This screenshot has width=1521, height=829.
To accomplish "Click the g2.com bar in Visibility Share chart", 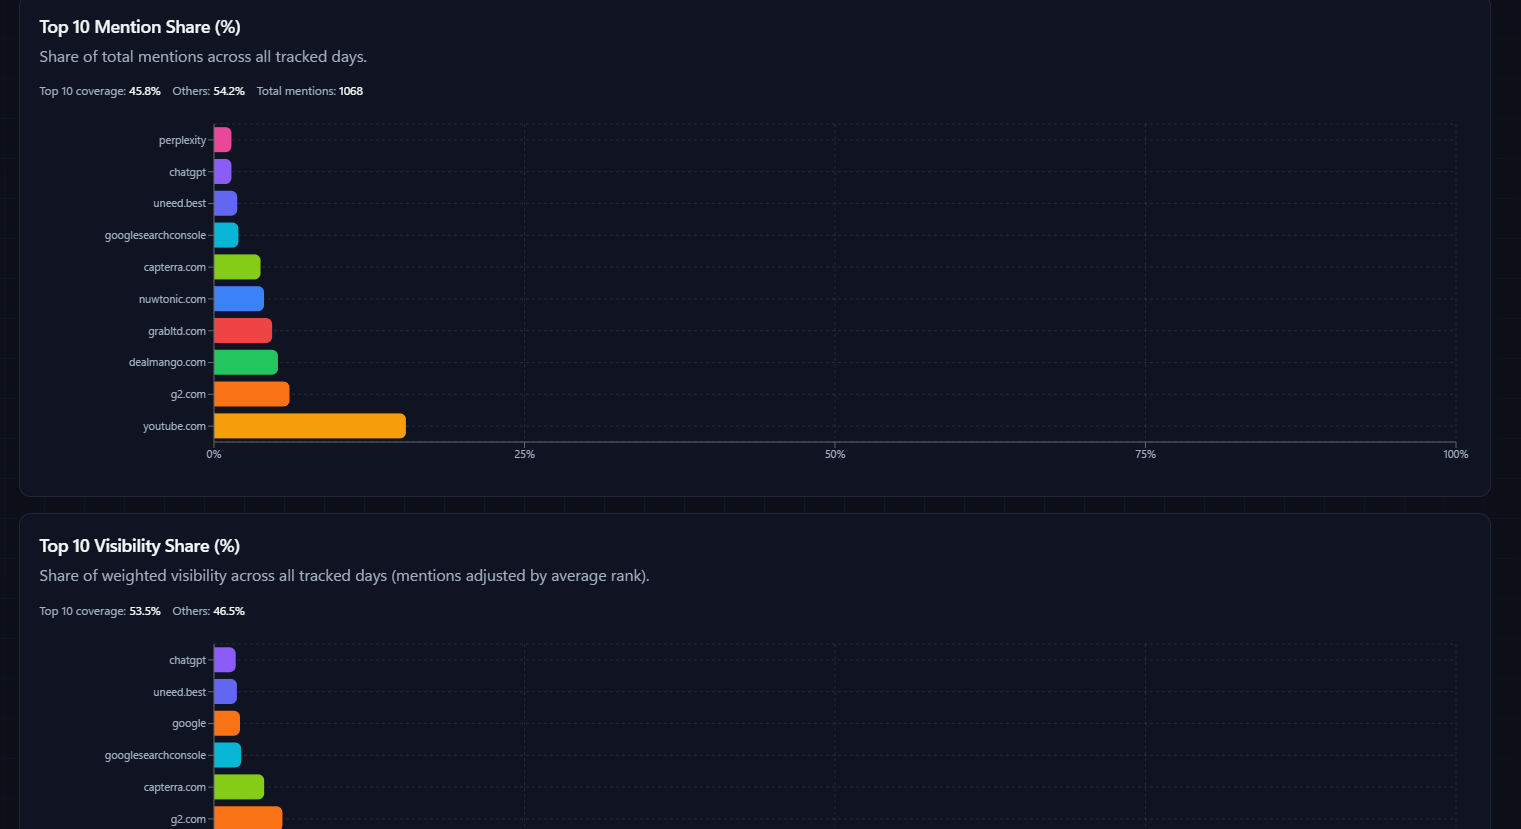I will pyautogui.click(x=248, y=818).
